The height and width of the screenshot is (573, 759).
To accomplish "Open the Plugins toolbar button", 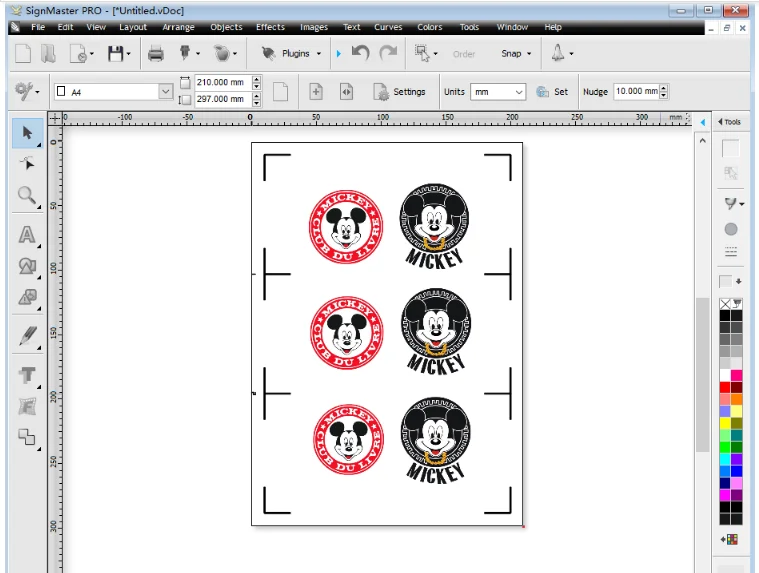I will (x=290, y=53).
